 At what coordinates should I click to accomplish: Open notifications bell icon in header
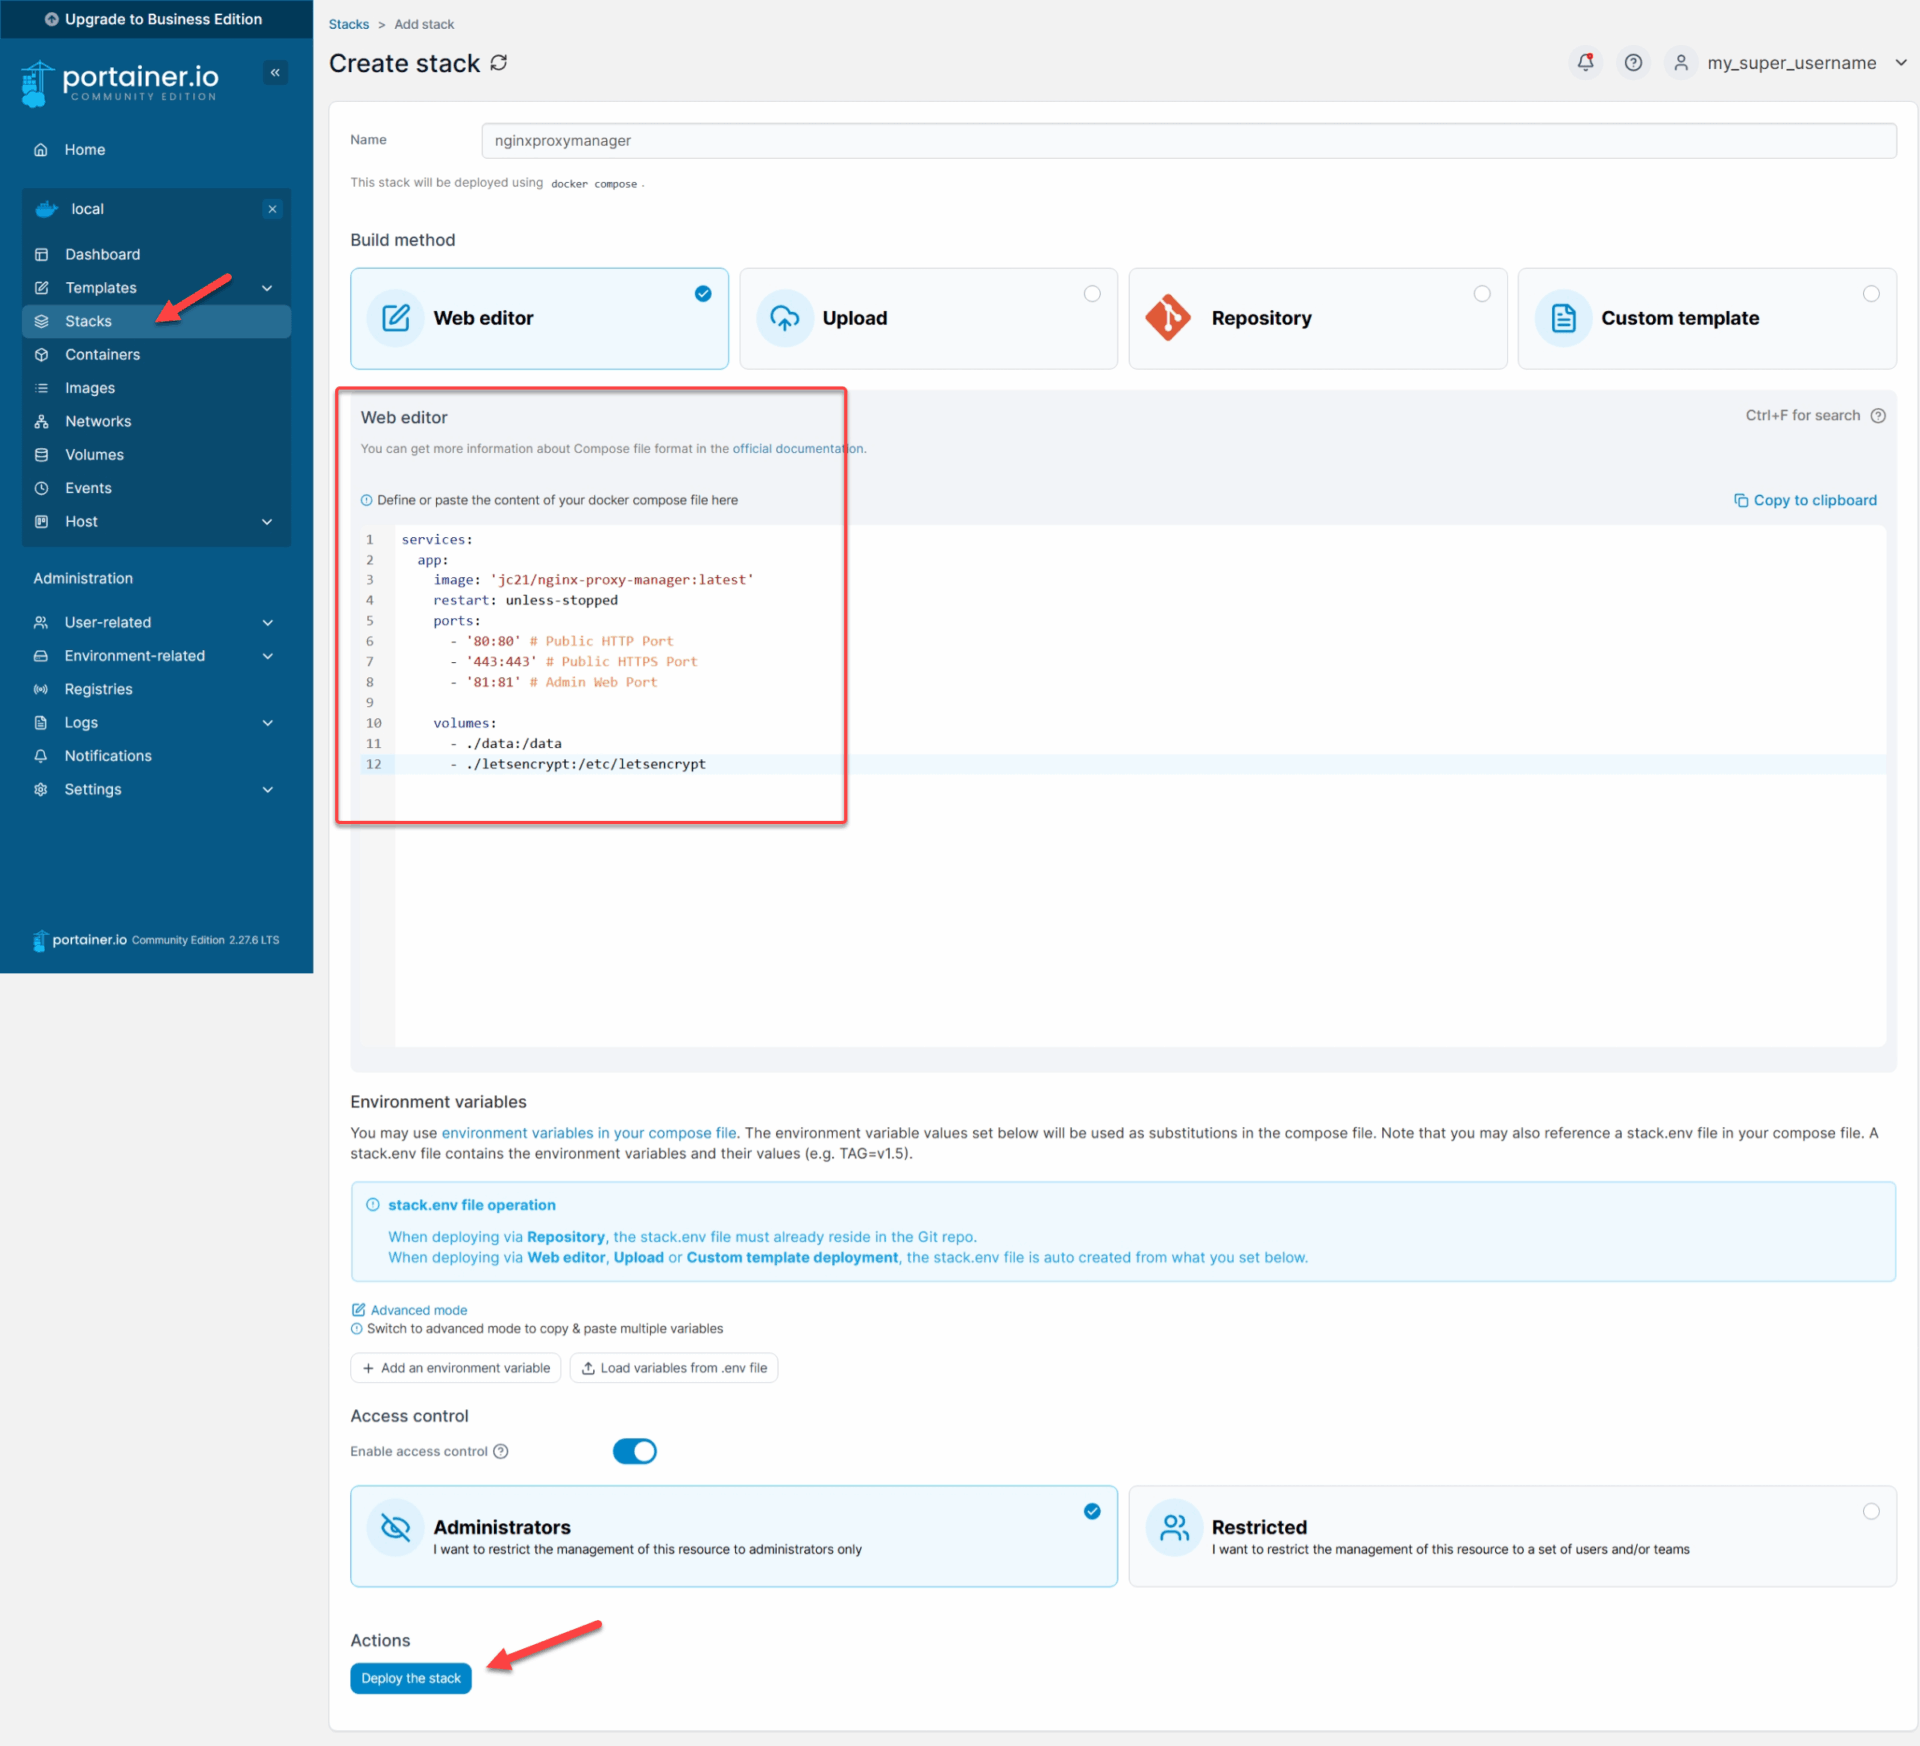(1586, 63)
